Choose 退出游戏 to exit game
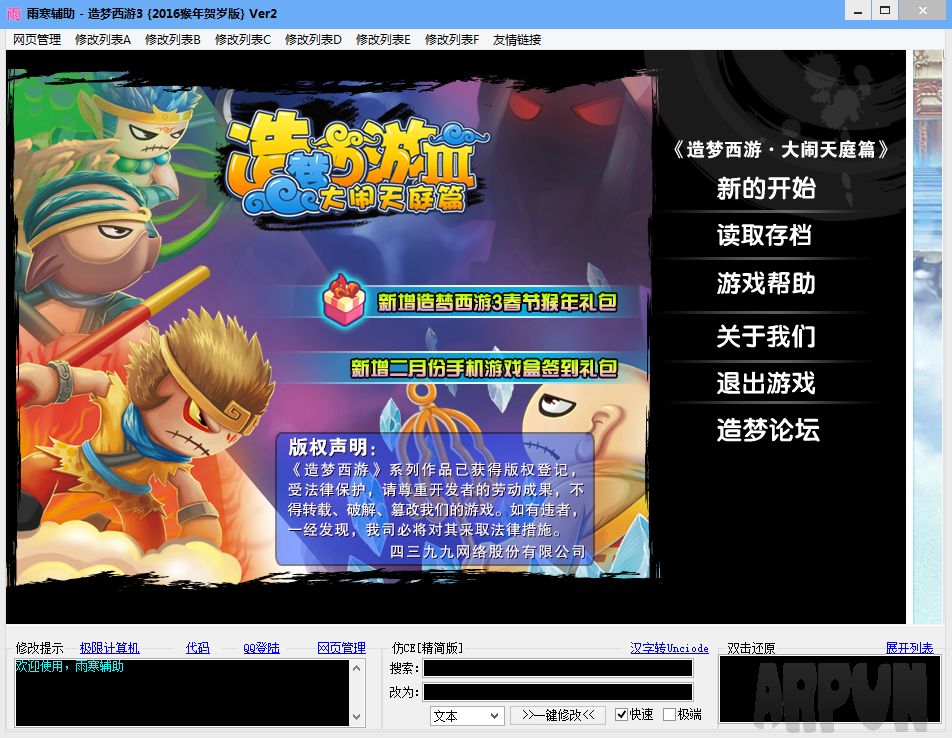This screenshot has height=738, width=952. [x=766, y=384]
